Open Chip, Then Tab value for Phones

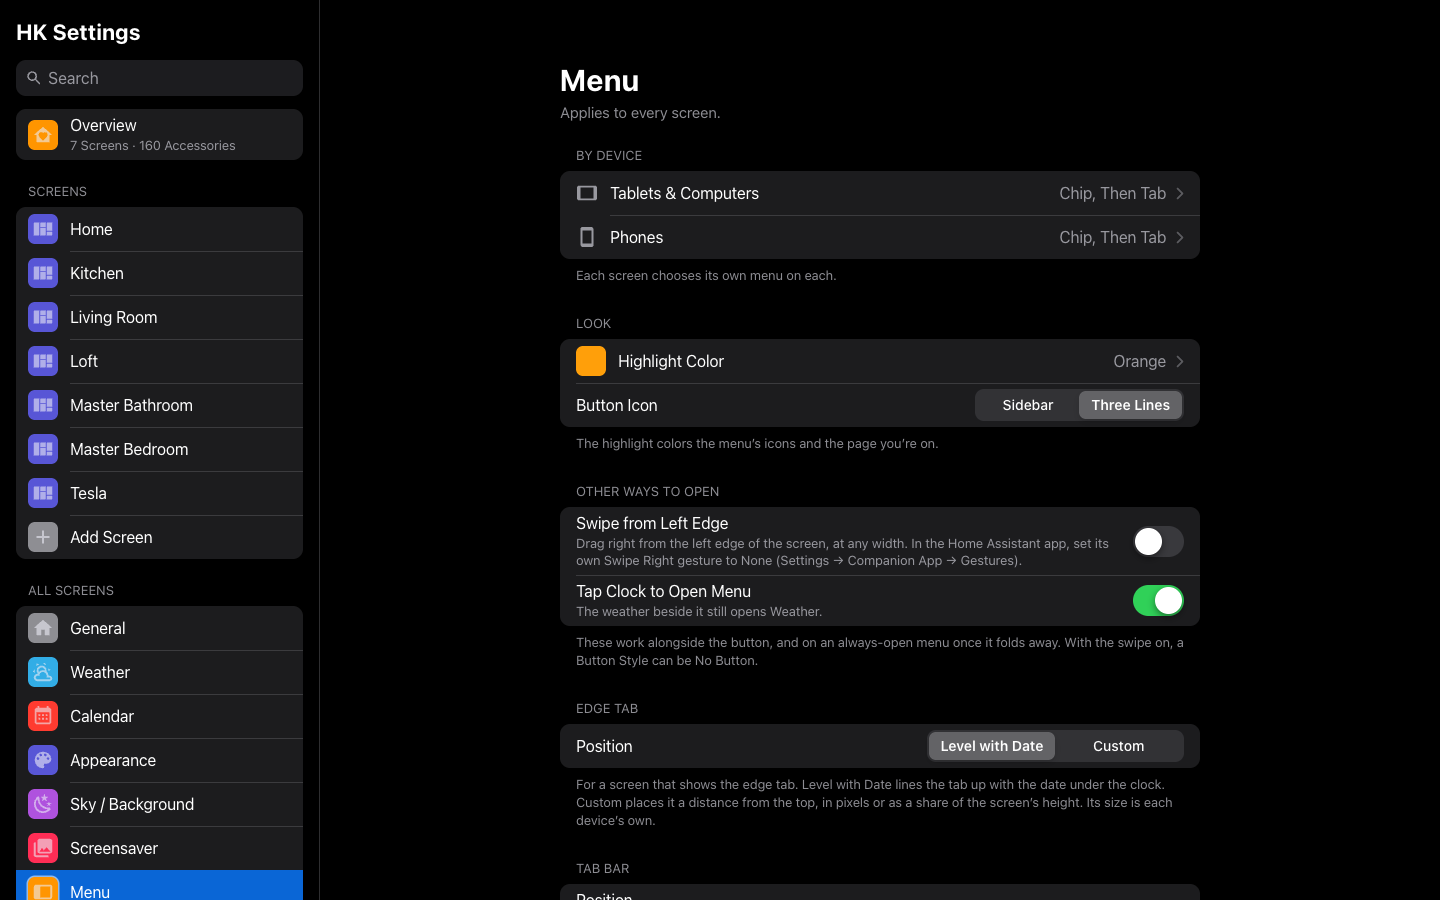[x=1112, y=237]
